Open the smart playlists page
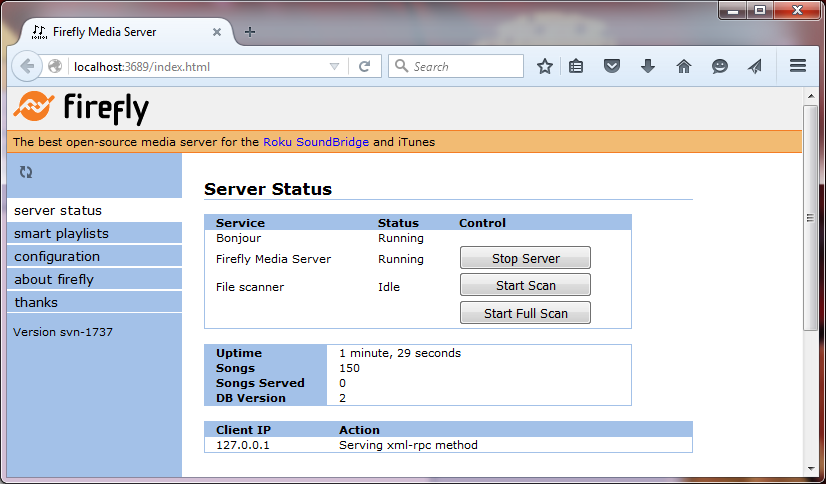This screenshot has height=484, width=826. coord(61,233)
